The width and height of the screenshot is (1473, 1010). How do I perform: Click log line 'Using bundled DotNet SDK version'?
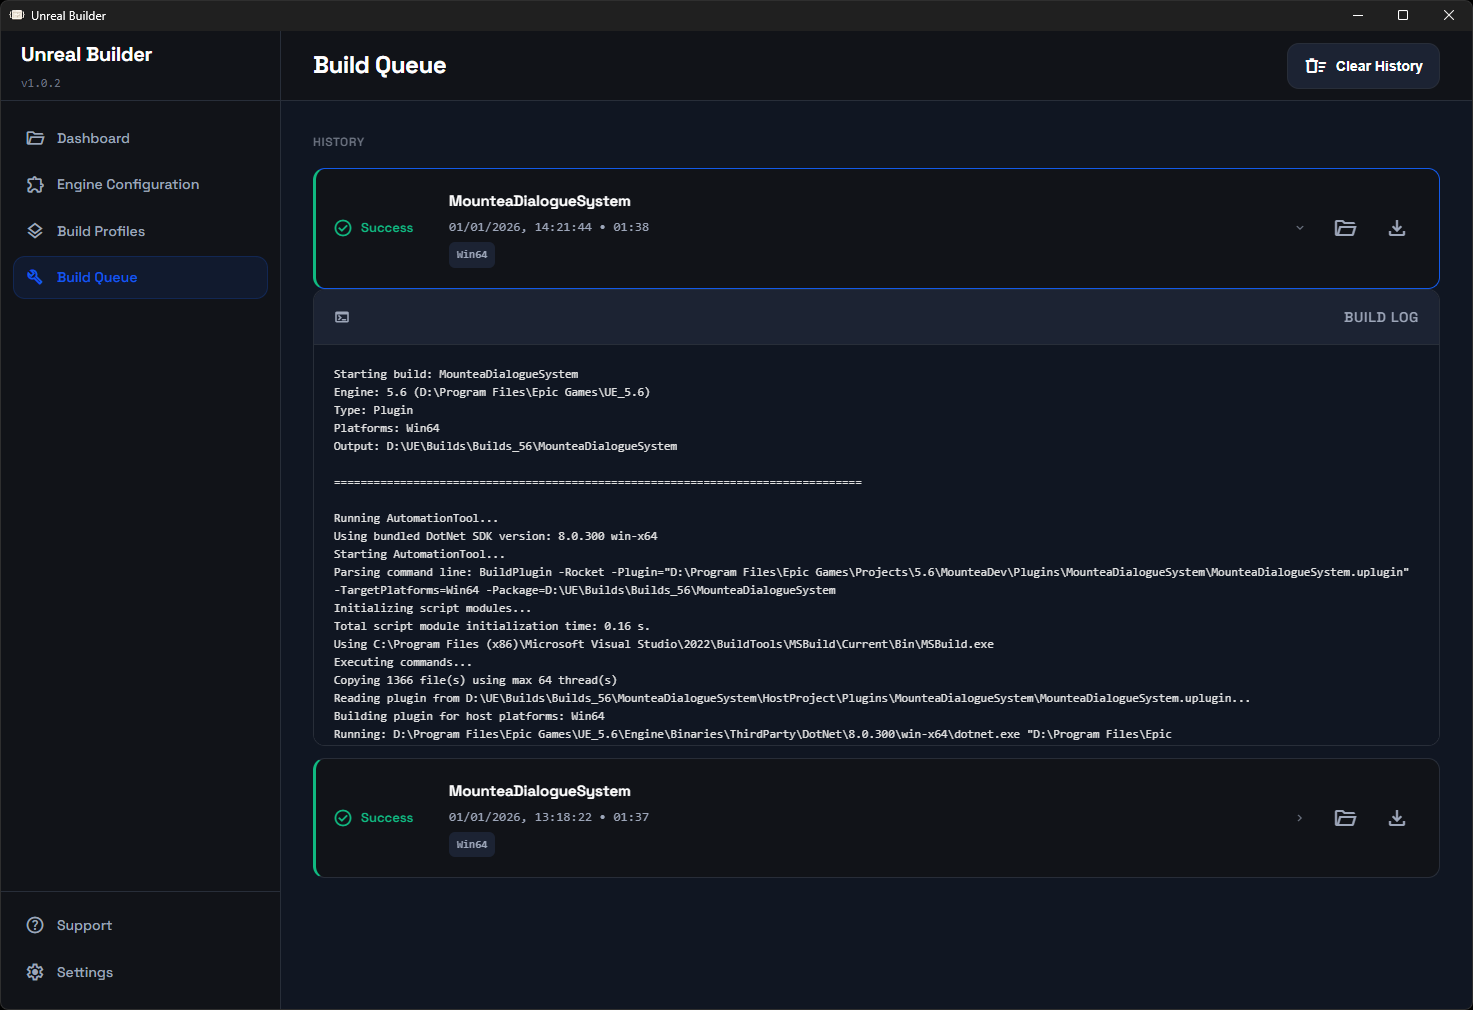click(x=496, y=536)
